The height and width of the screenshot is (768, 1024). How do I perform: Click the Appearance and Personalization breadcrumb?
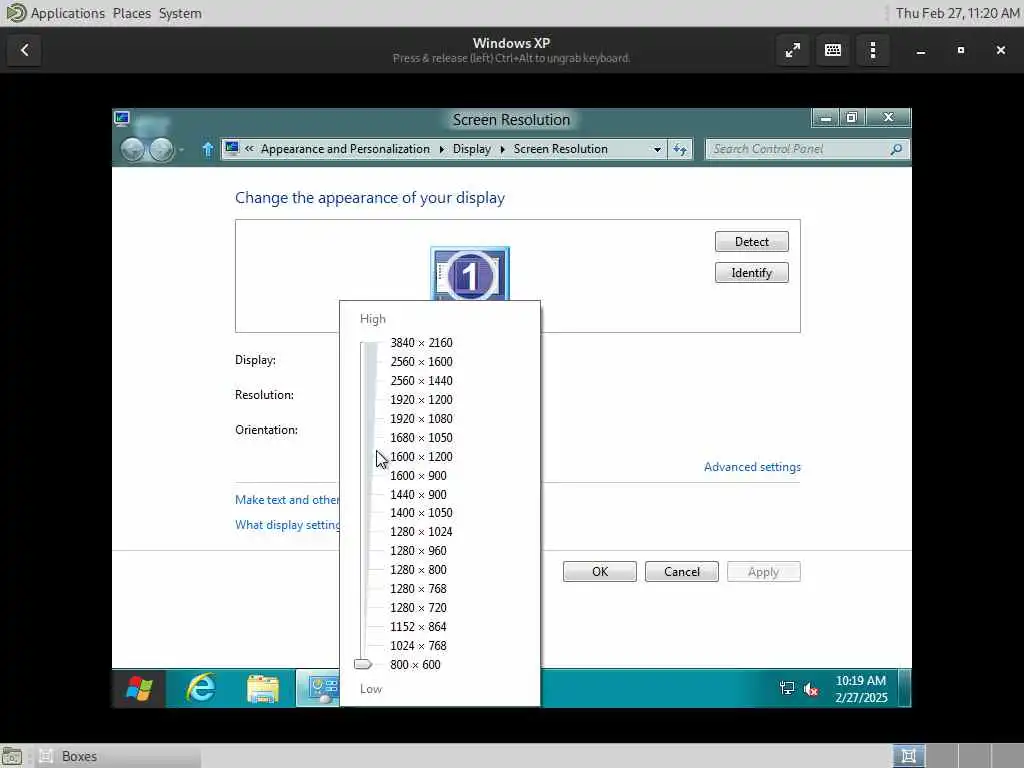(345, 149)
